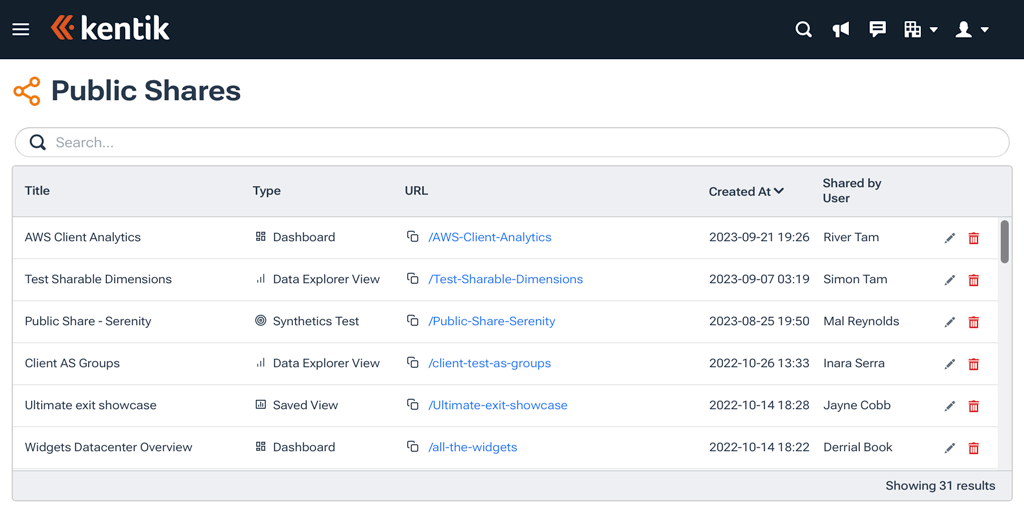Click the Ultimate exit showcase title

pos(91,405)
